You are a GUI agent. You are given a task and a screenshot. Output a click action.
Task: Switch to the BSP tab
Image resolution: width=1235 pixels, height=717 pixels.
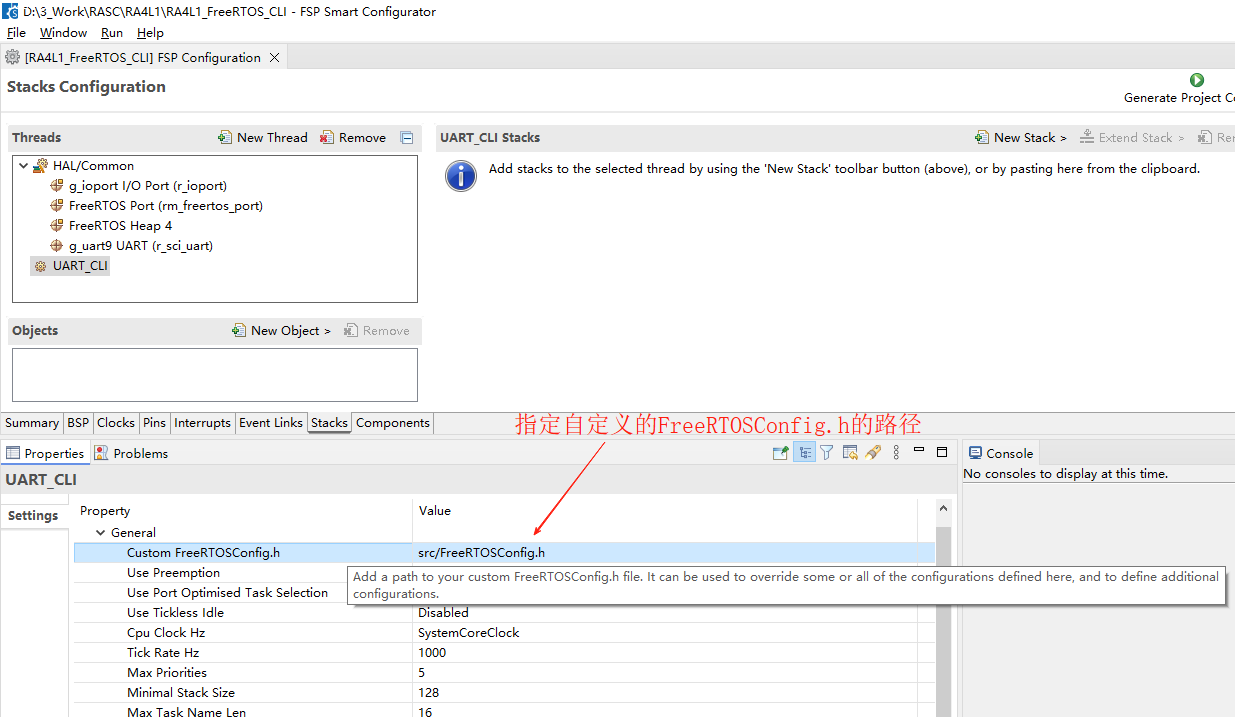(78, 423)
